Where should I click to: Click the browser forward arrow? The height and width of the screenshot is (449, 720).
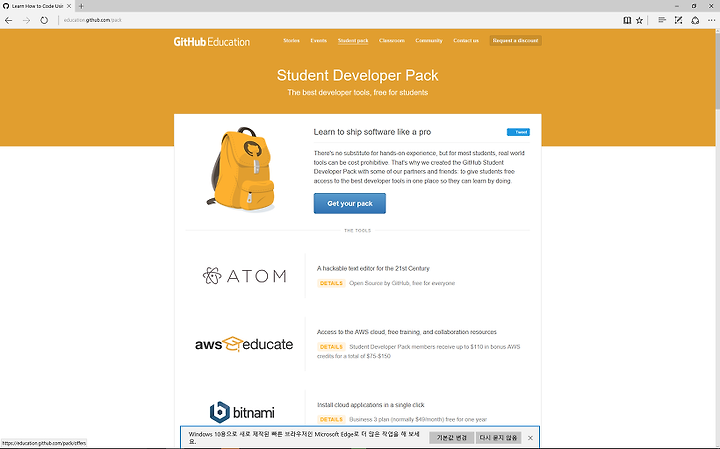[x=26, y=20]
